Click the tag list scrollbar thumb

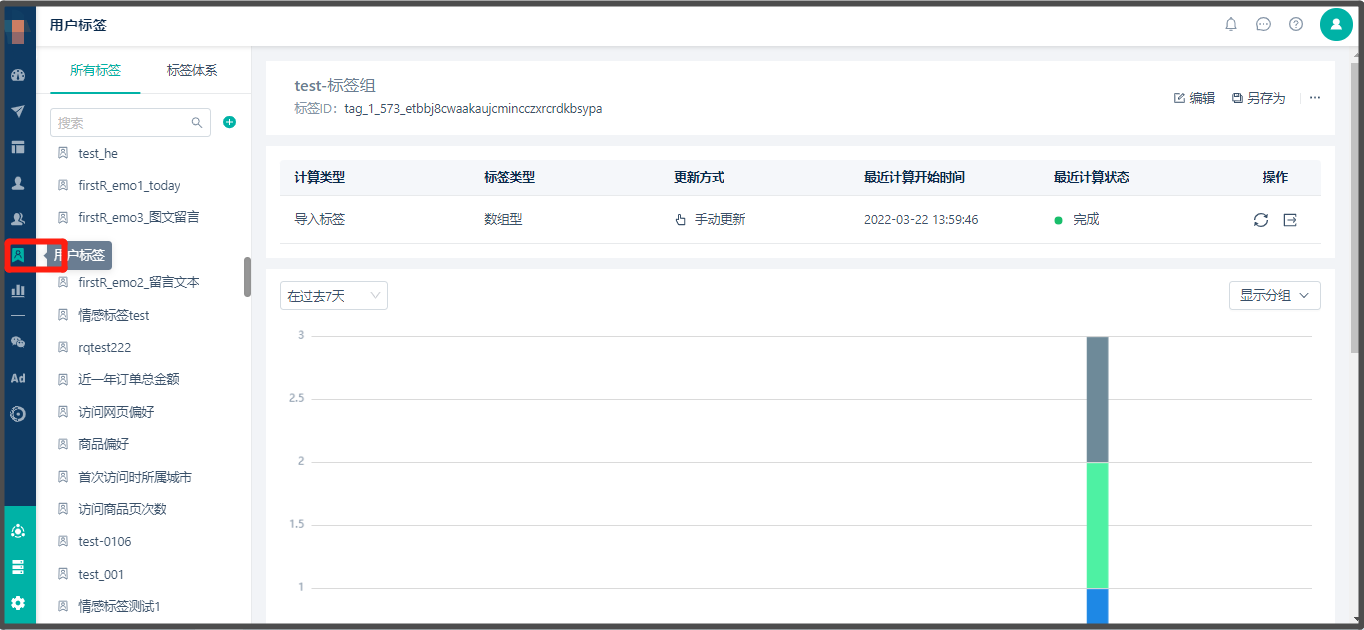point(247,277)
